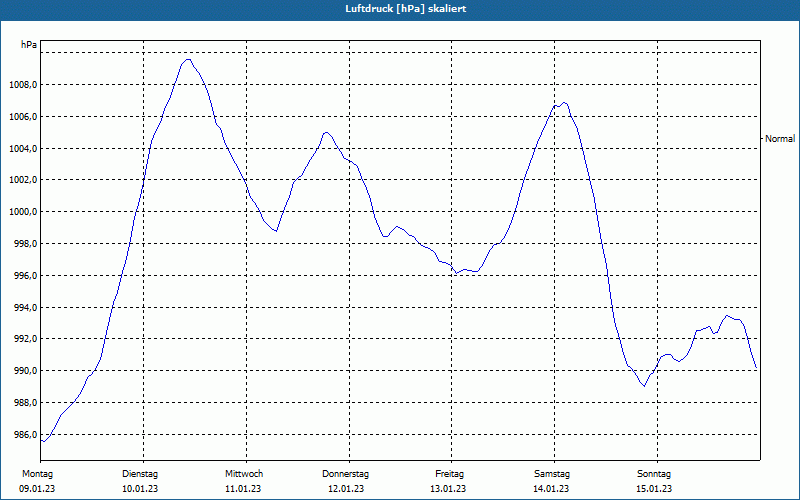Image resolution: width=800 pixels, height=500 pixels.
Task: Click the '990,0' axis value
Action: [x=25, y=371]
